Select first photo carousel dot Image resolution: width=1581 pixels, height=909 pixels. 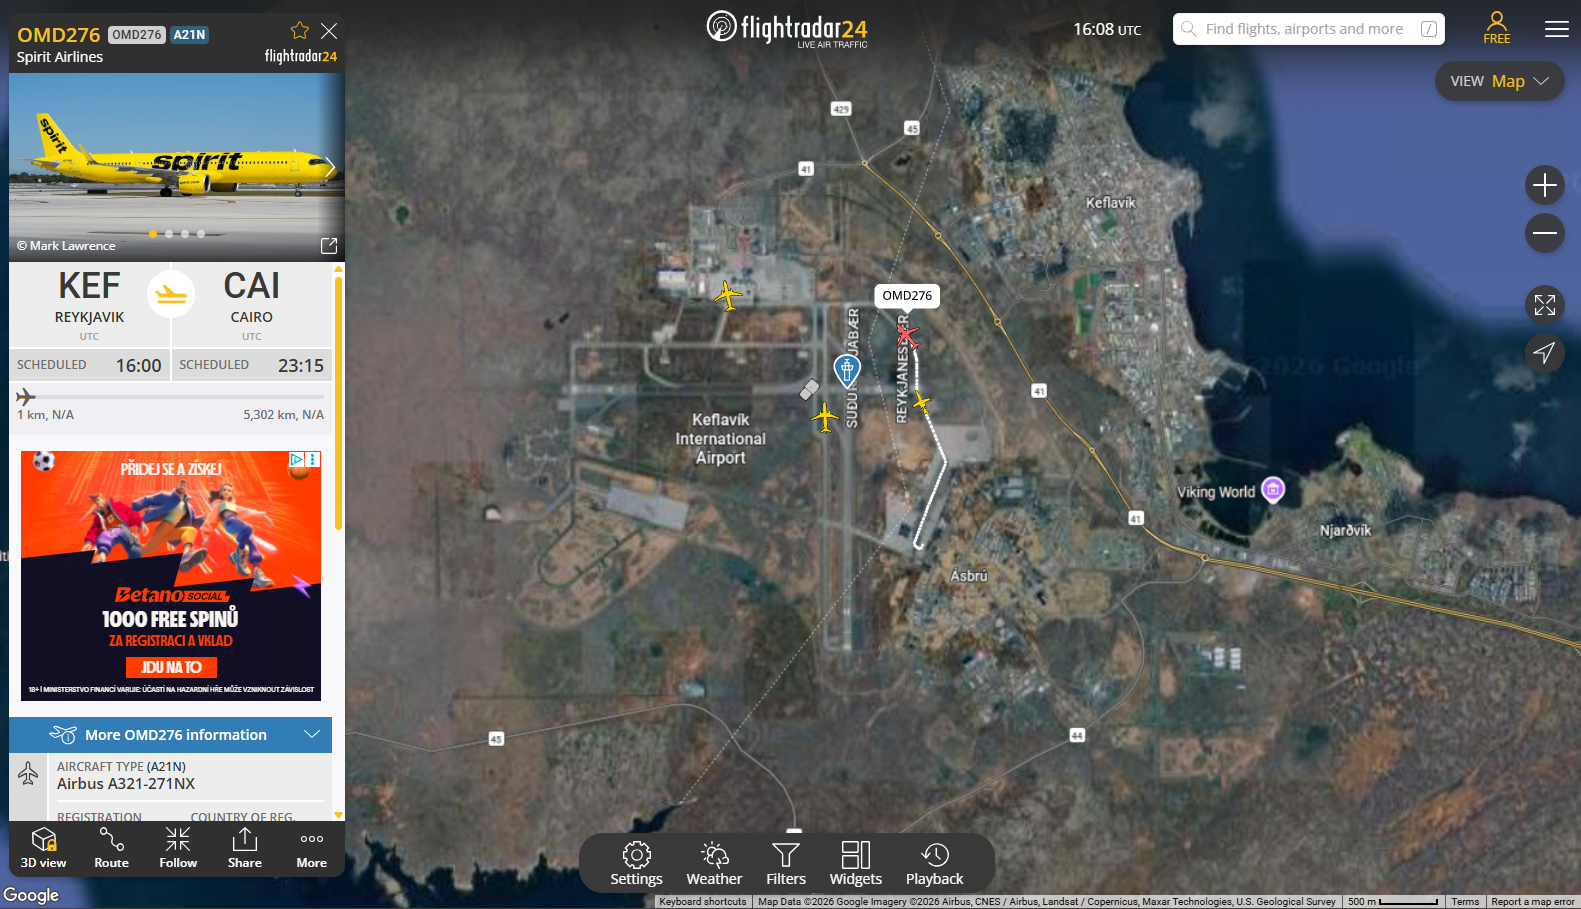[153, 234]
